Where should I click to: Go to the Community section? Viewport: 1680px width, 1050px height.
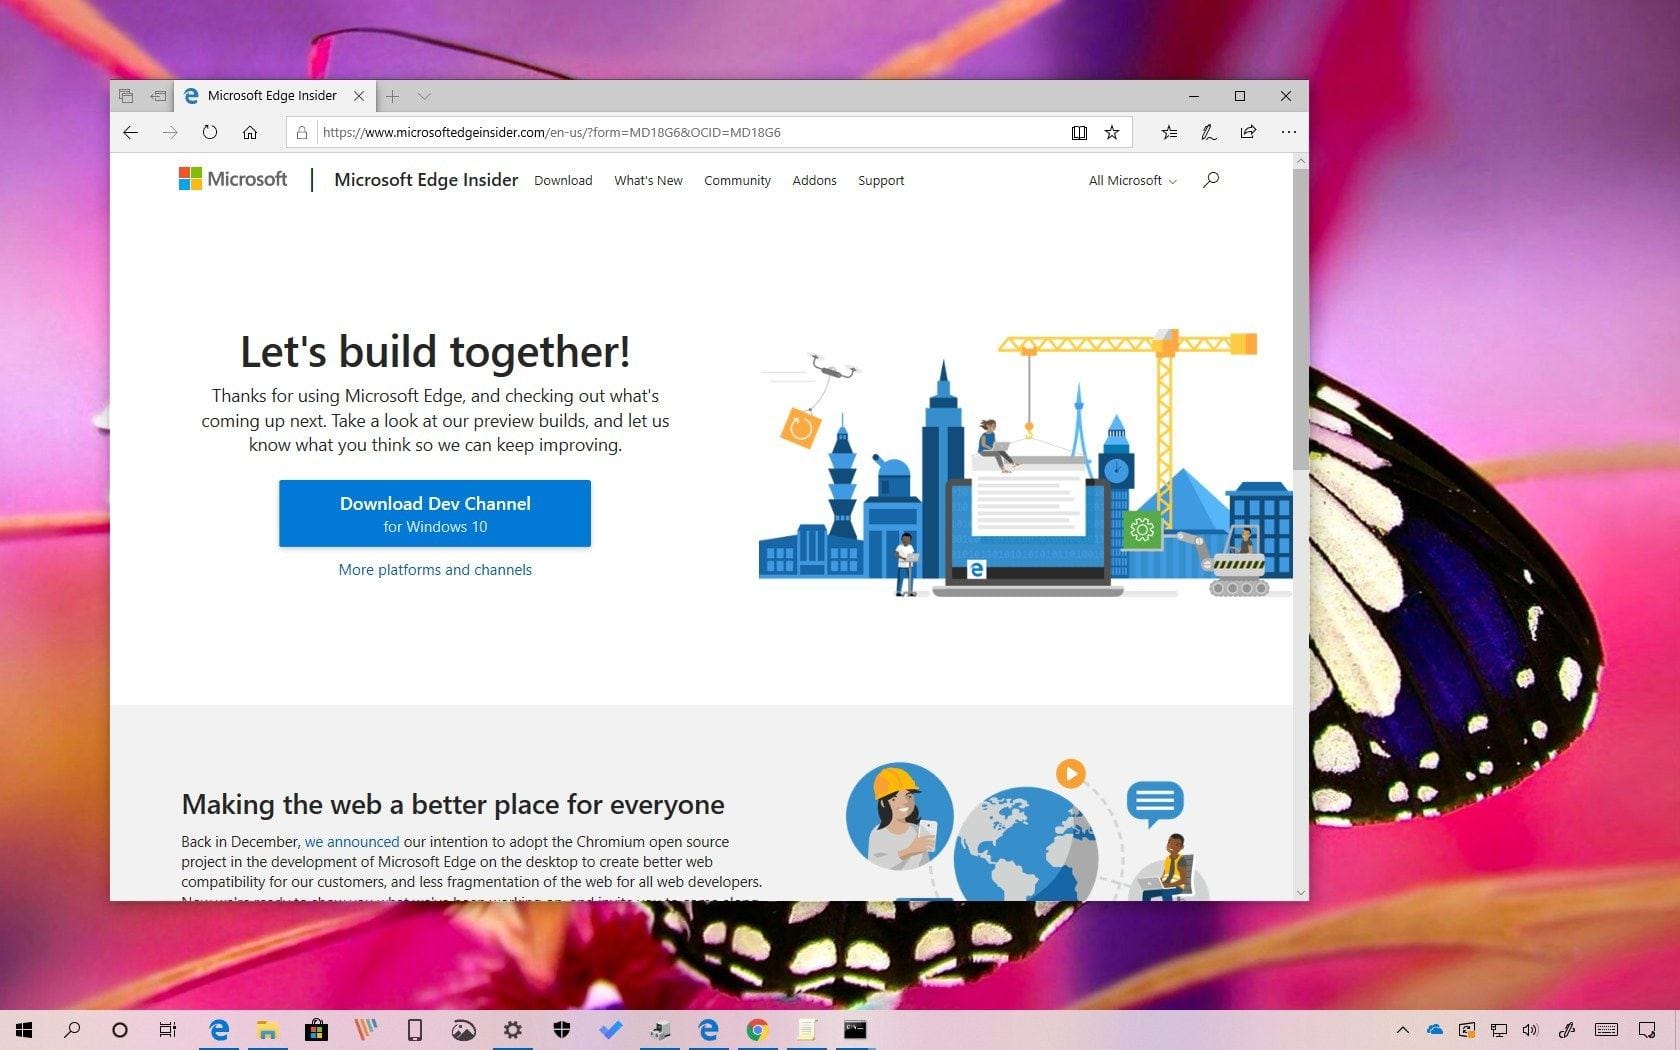click(737, 181)
